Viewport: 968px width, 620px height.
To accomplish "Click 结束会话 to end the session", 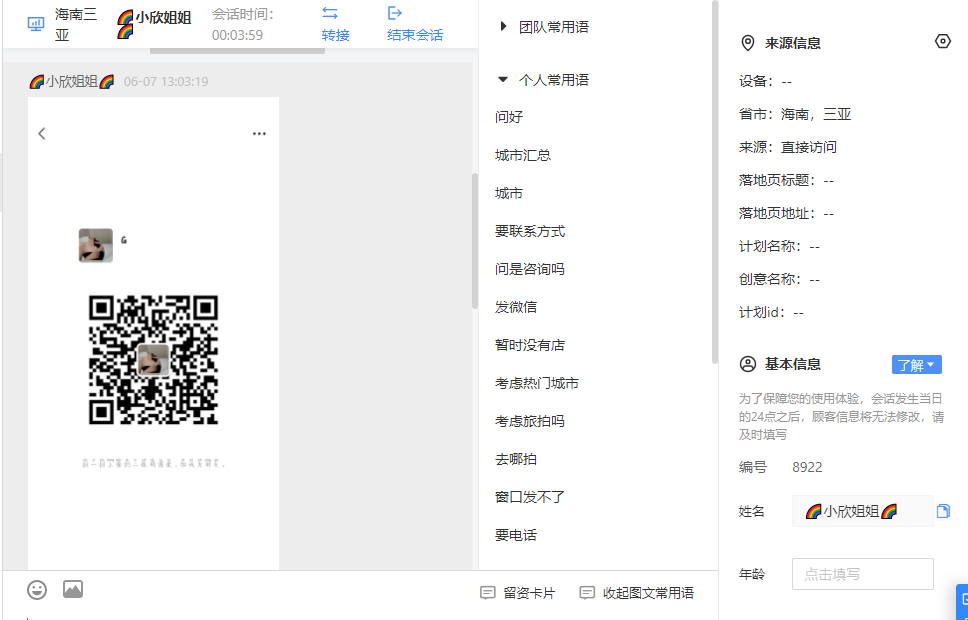I will [x=415, y=35].
